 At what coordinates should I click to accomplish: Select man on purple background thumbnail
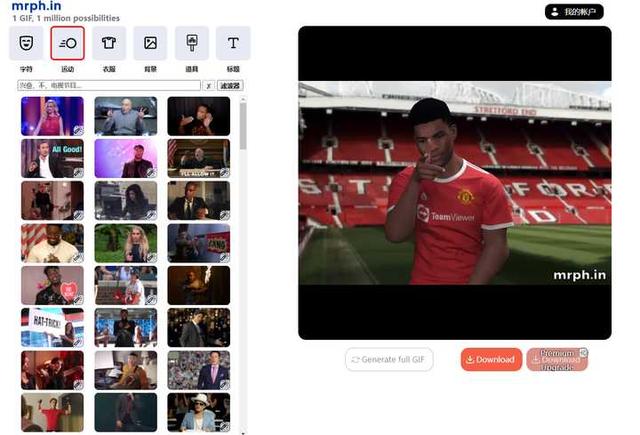pyautogui.click(x=126, y=158)
